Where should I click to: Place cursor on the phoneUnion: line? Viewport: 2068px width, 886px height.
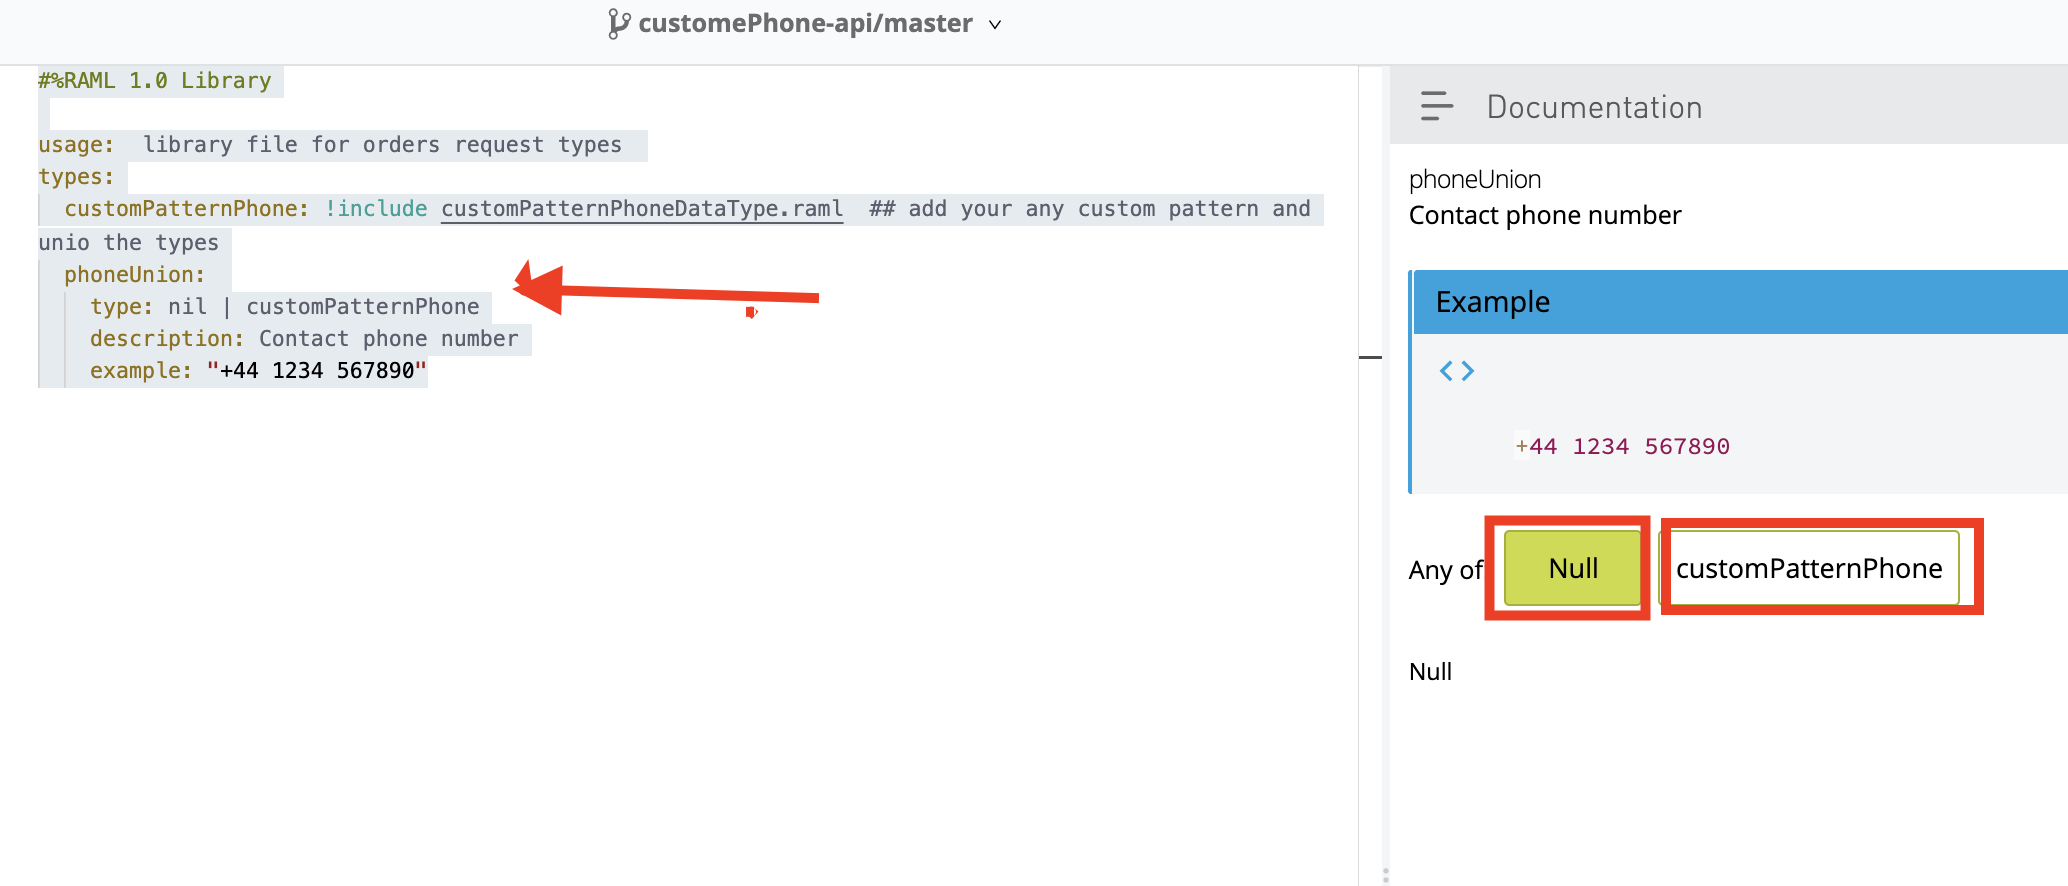(135, 275)
